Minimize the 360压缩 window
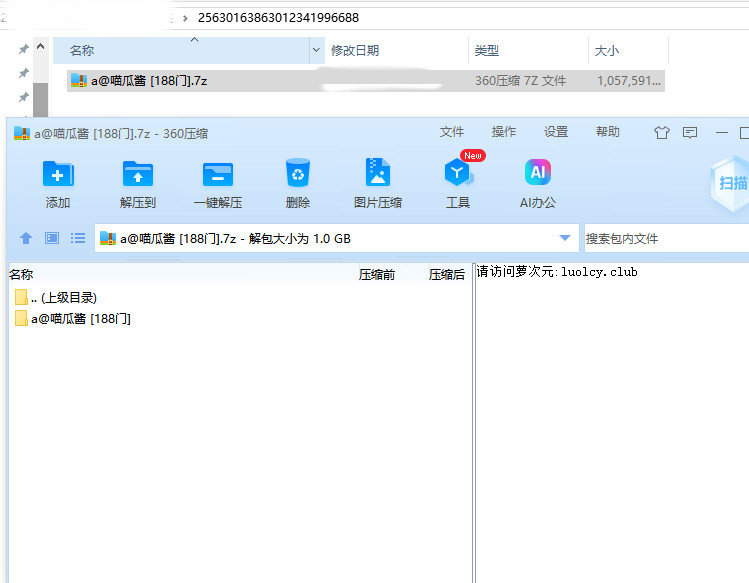The height and width of the screenshot is (583, 749). [722, 132]
